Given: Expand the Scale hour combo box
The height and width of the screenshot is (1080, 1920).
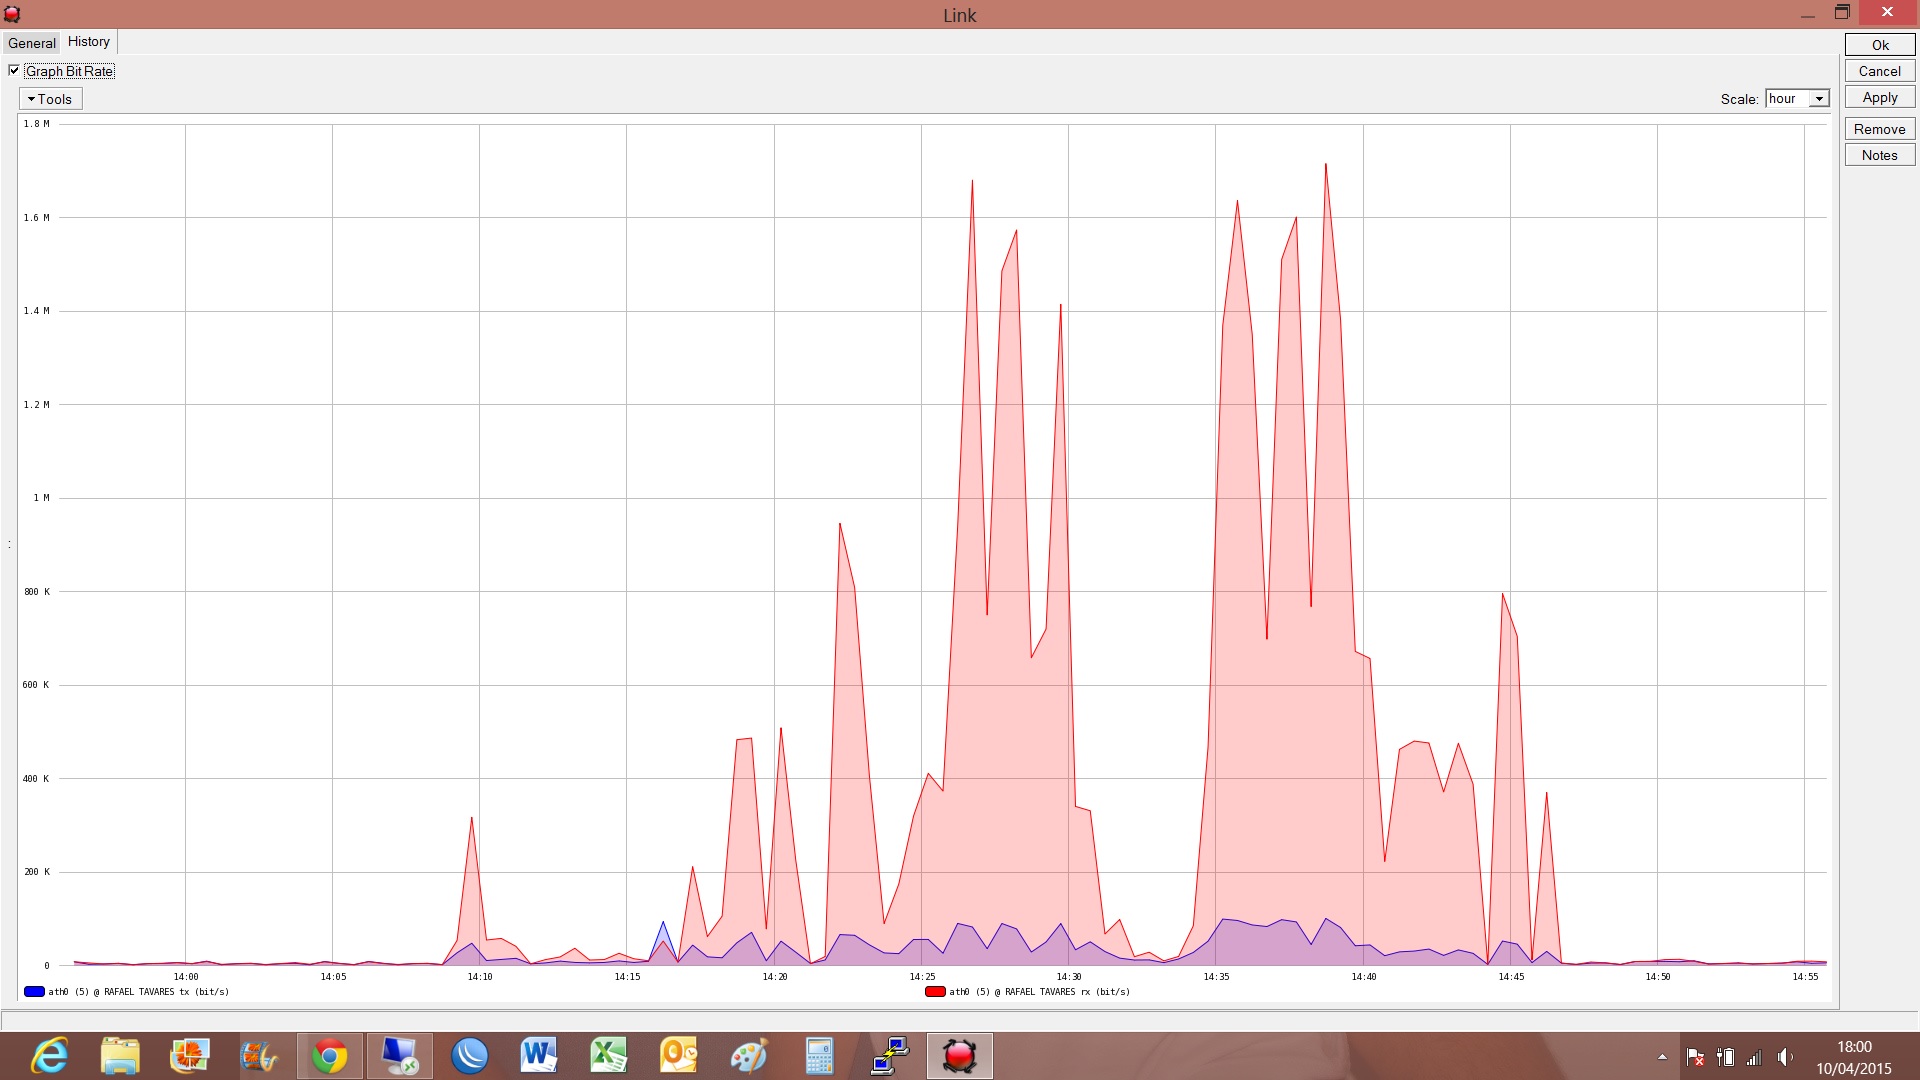Looking at the screenshot, I should [1819, 99].
